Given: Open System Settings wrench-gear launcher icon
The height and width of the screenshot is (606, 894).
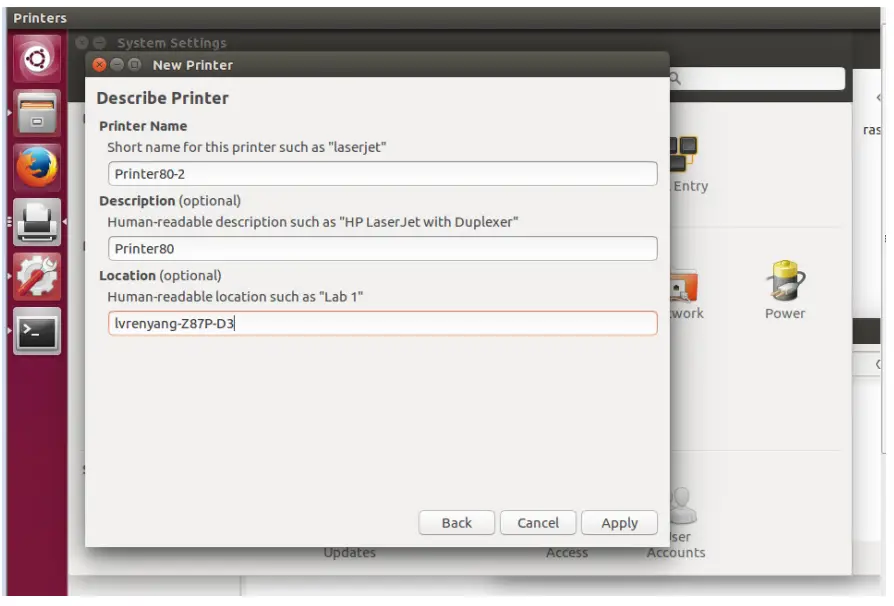Looking at the screenshot, I should click(37, 277).
